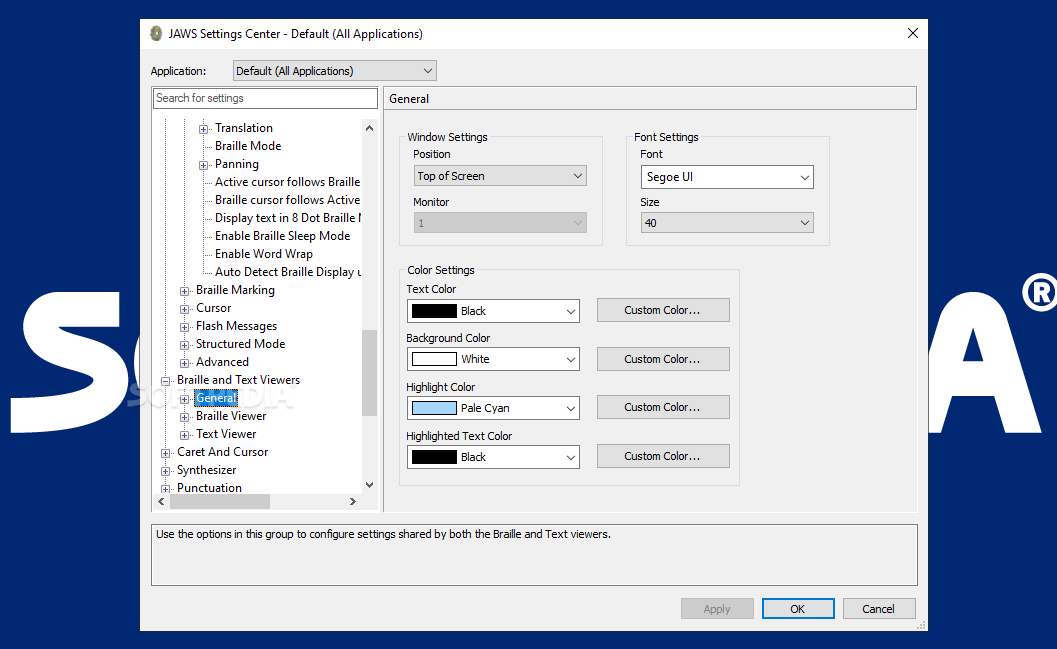Click the JAWS shark icon in title bar

[156, 34]
